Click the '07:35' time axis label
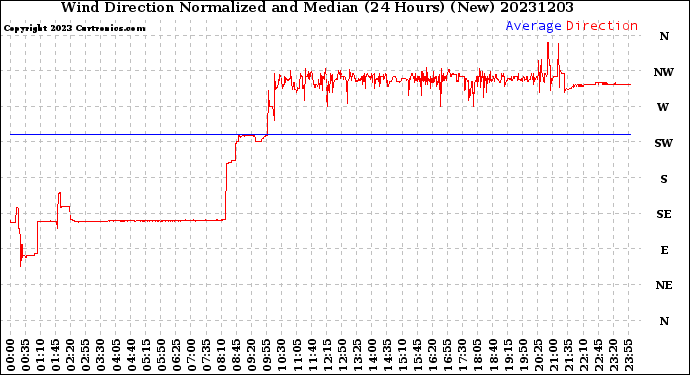This screenshot has width=690, height=375. (x=206, y=355)
